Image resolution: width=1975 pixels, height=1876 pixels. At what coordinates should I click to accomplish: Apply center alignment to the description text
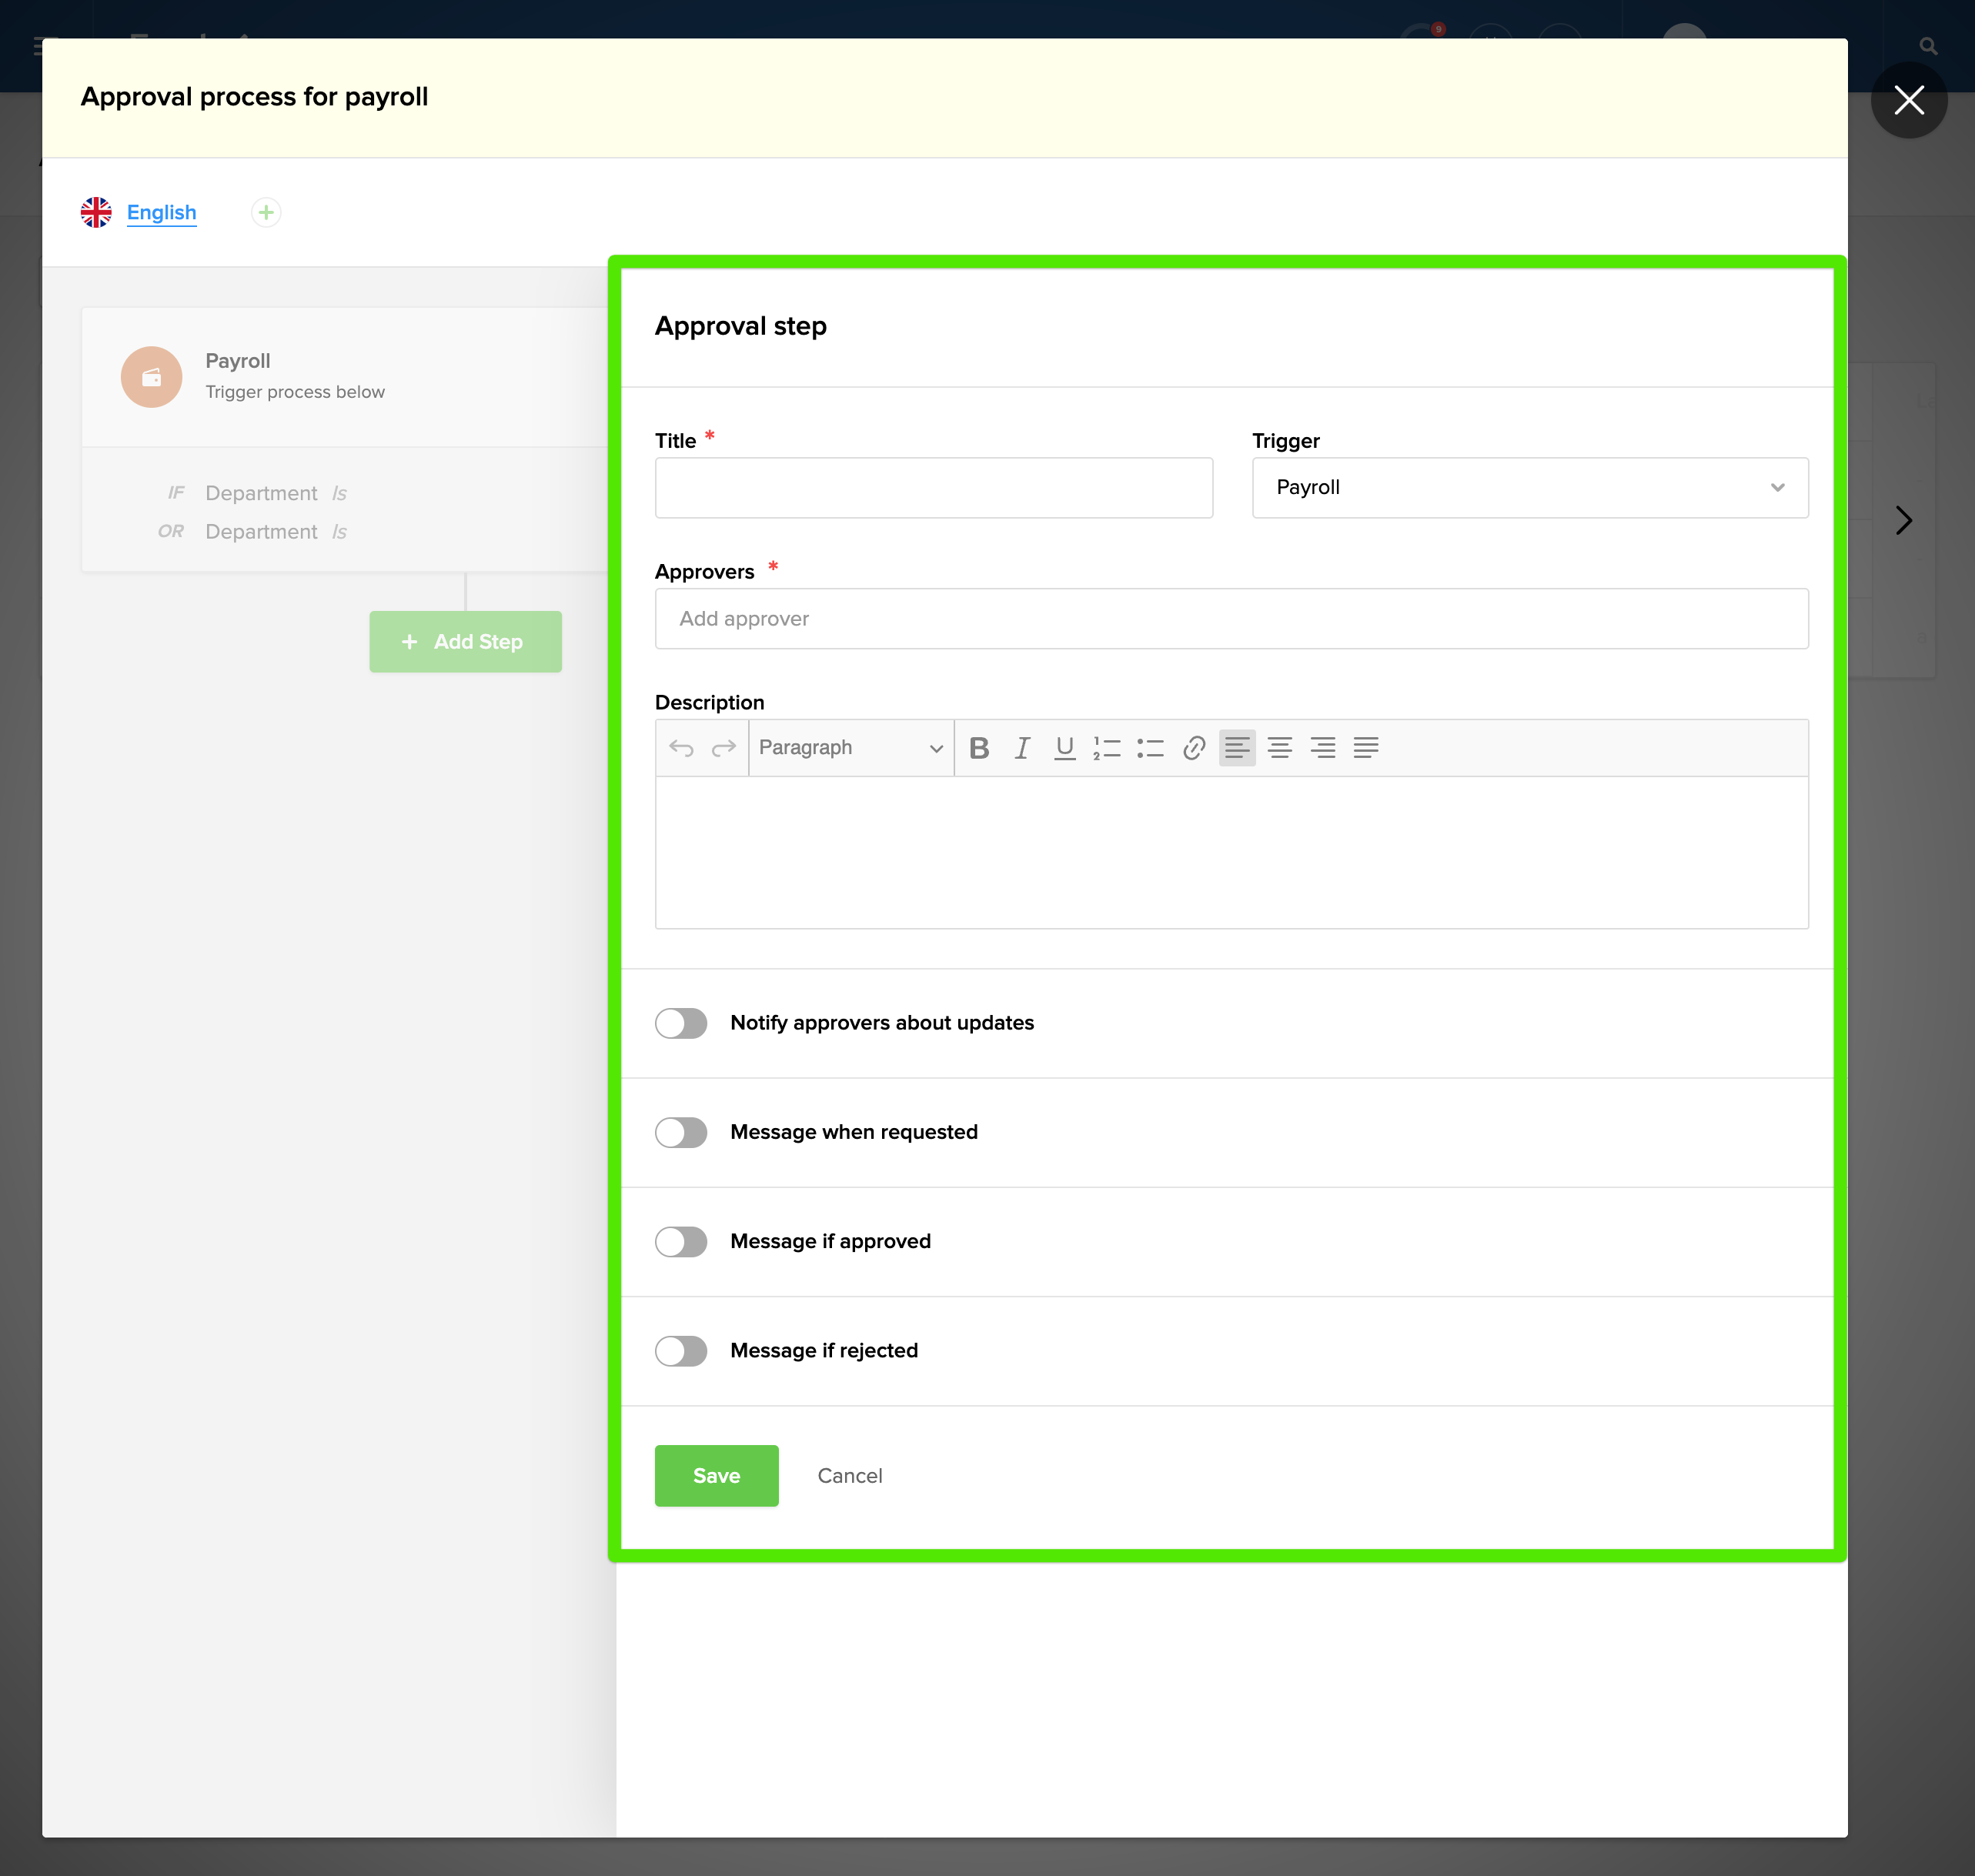coord(1280,747)
